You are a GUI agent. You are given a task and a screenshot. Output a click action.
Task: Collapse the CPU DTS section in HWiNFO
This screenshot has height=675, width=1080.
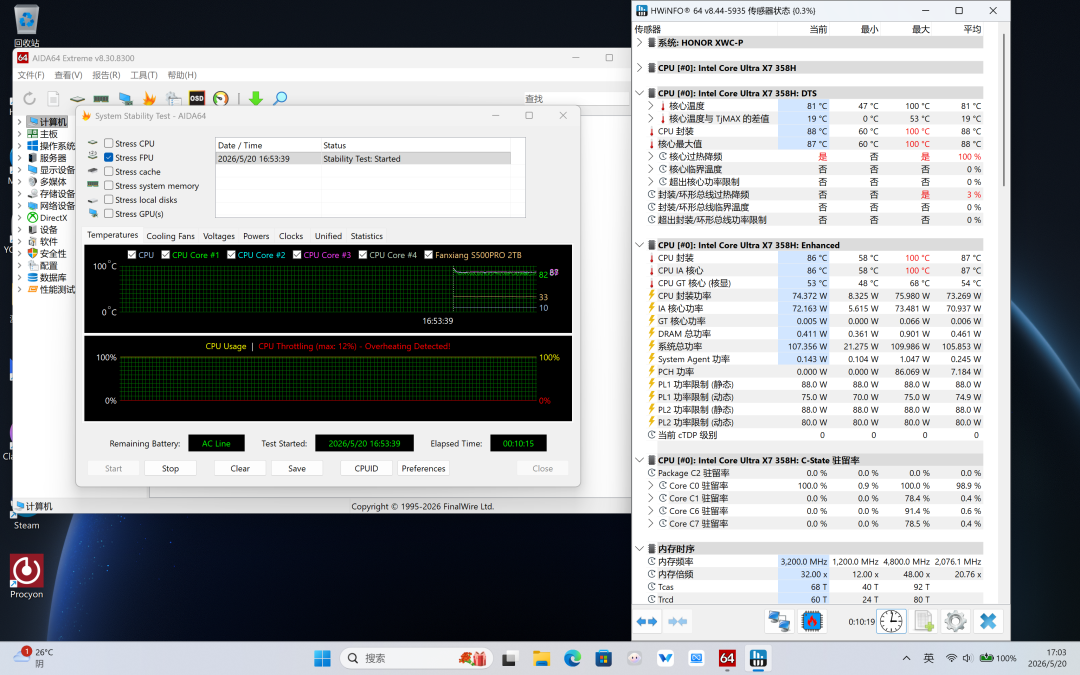coord(639,93)
